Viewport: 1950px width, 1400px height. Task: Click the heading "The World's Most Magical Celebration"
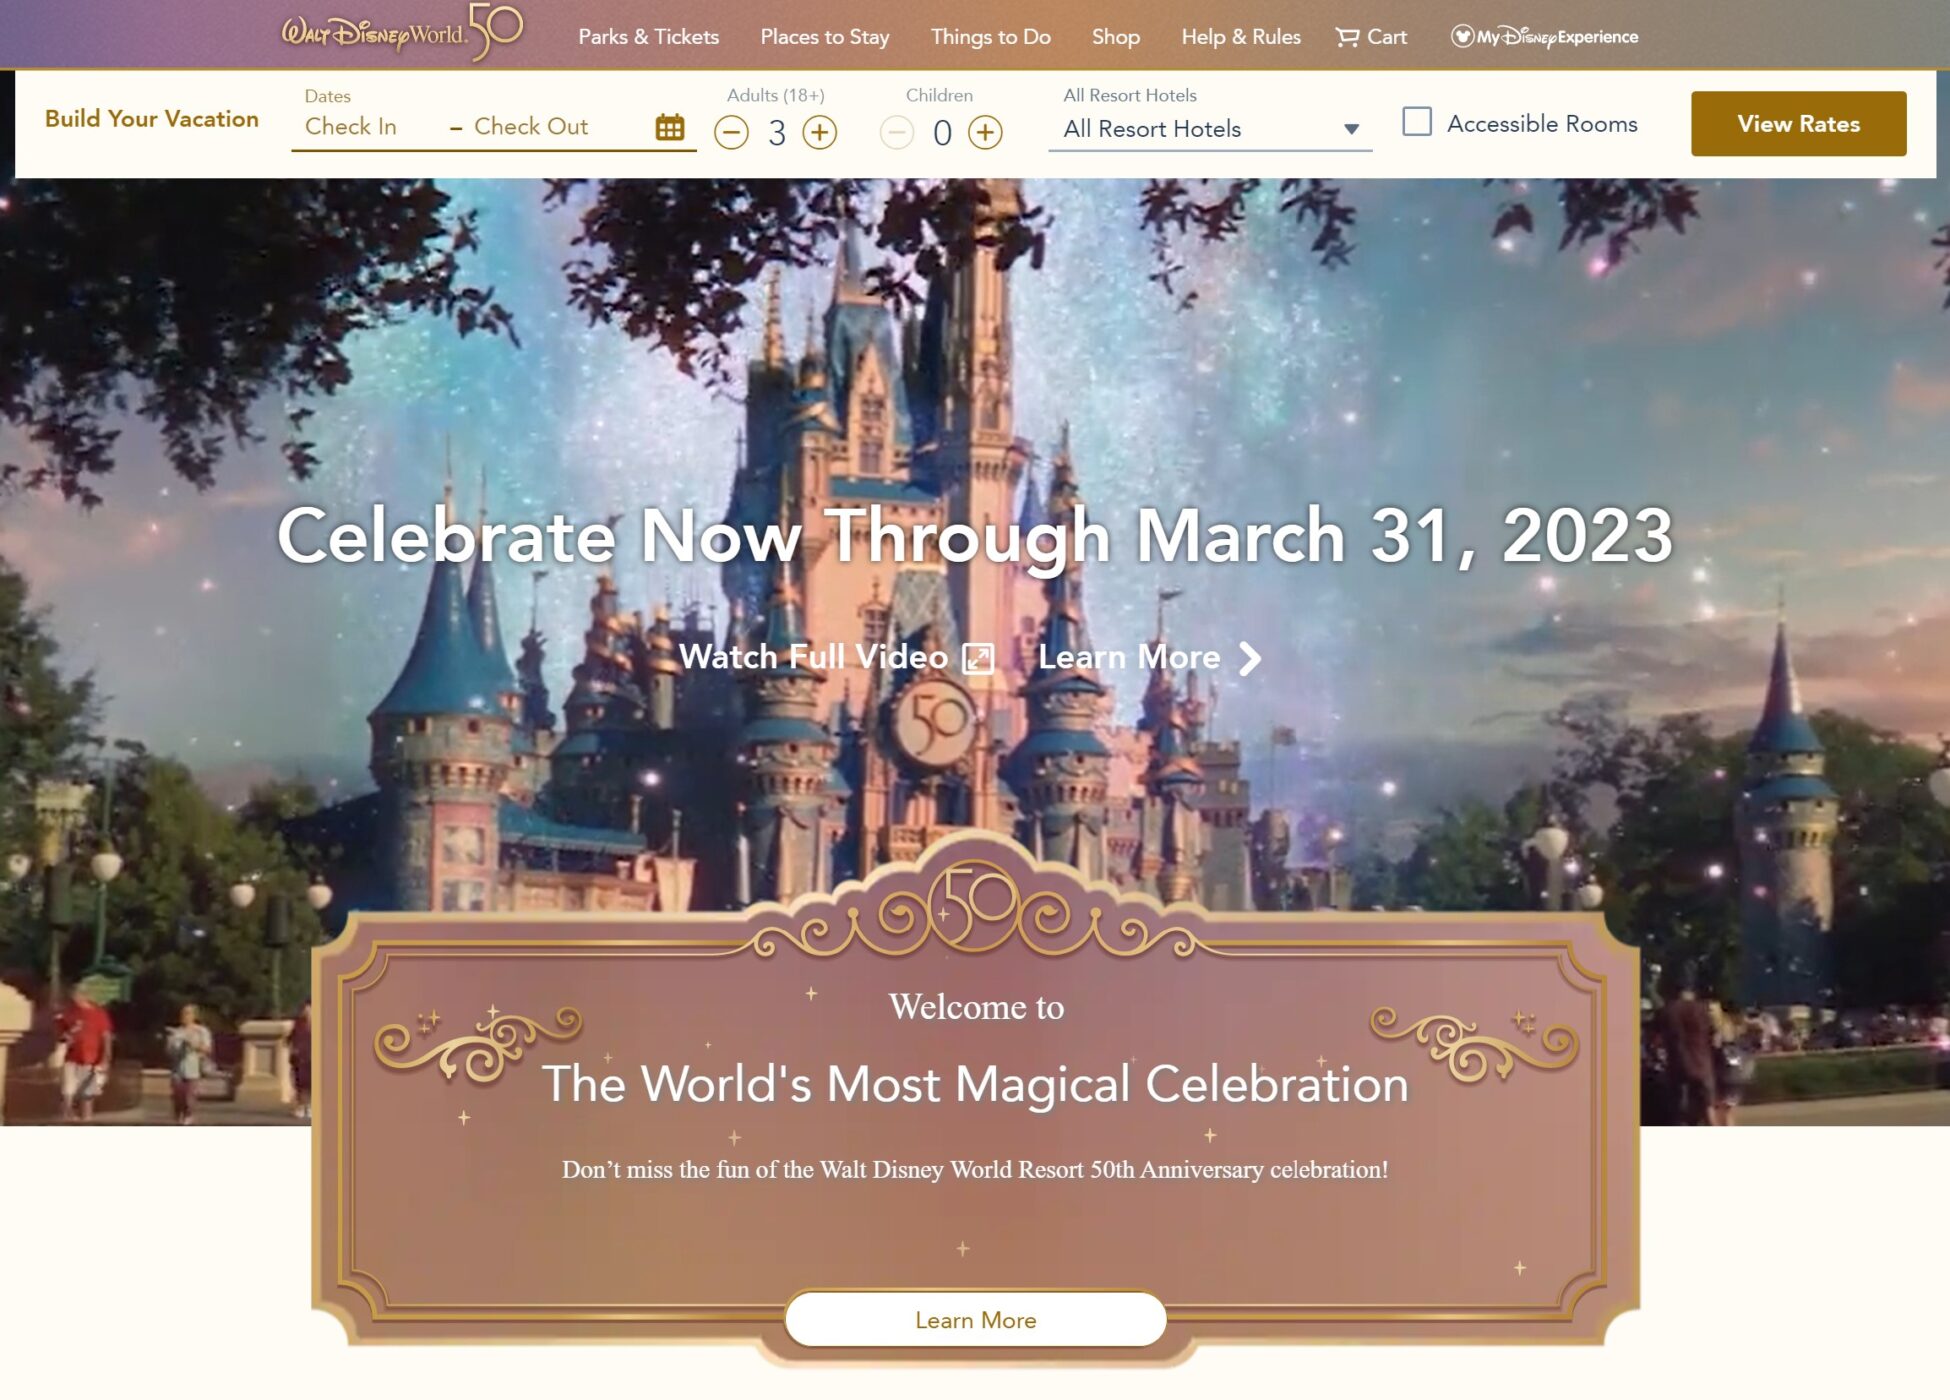[975, 1083]
